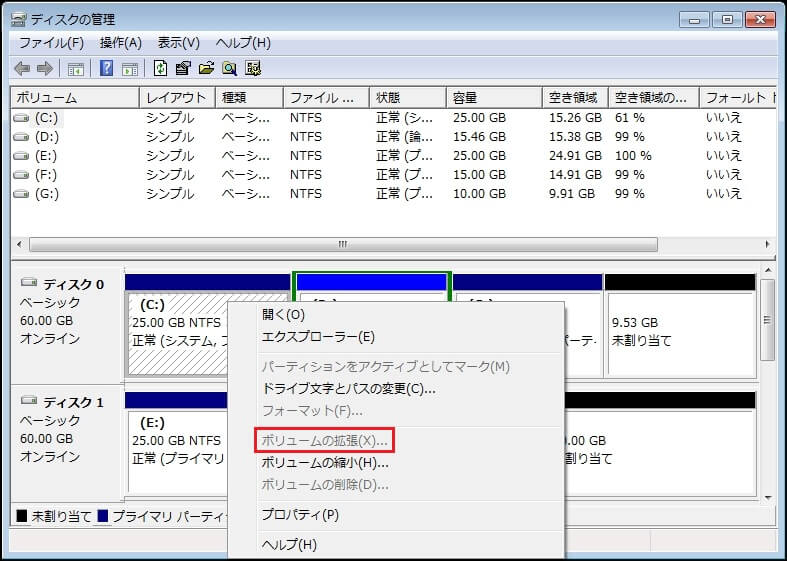Click the Disk Management title bar icon
The height and width of the screenshot is (561, 787).
[19, 20]
